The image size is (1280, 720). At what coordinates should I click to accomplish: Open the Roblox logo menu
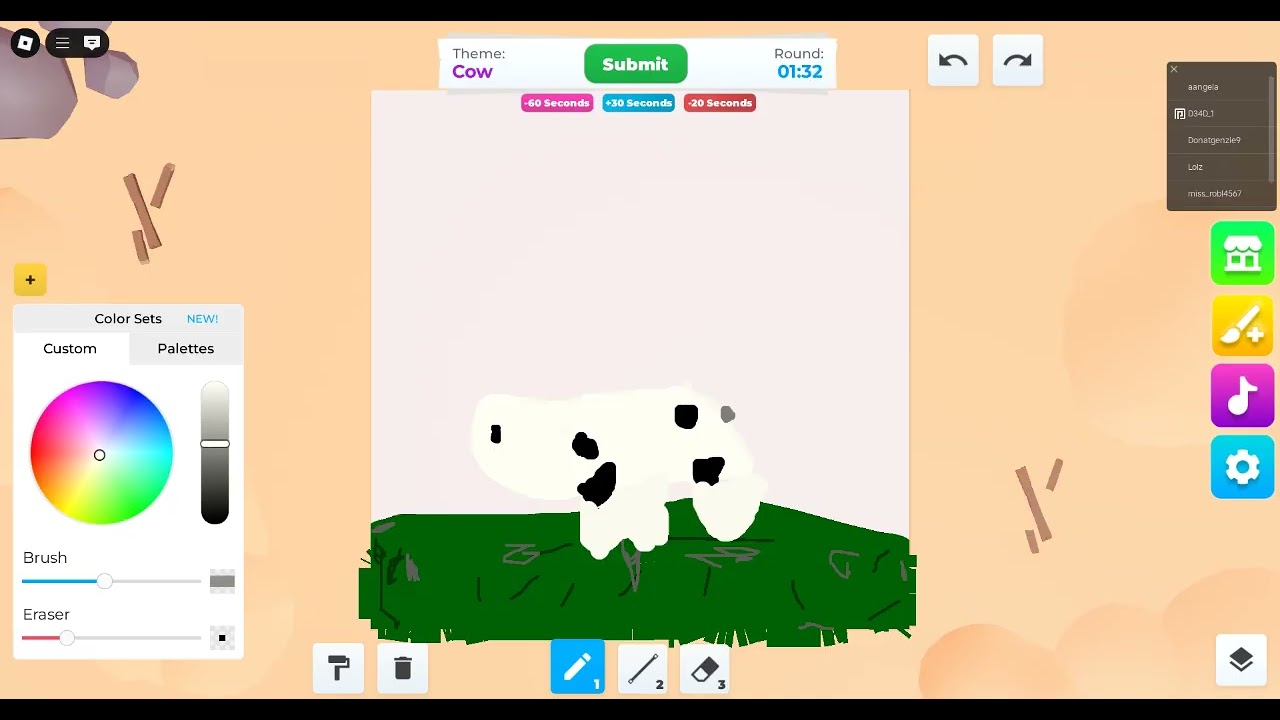tap(25, 43)
